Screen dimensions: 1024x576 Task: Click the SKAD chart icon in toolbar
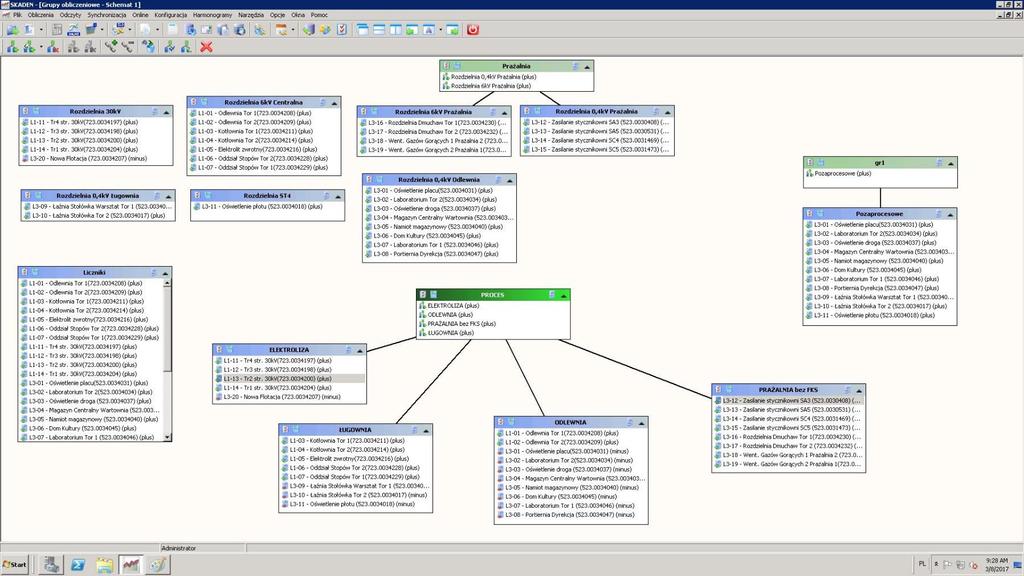[x=74, y=29]
